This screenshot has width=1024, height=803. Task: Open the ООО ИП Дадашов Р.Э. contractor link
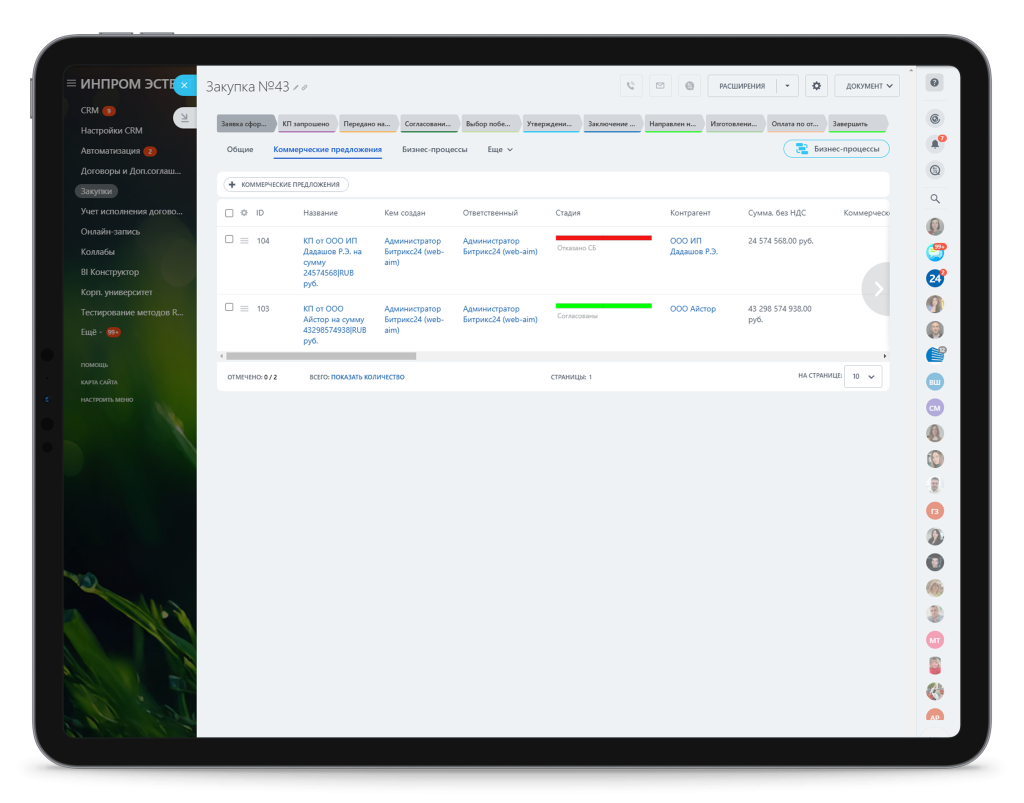click(x=693, y=246)
